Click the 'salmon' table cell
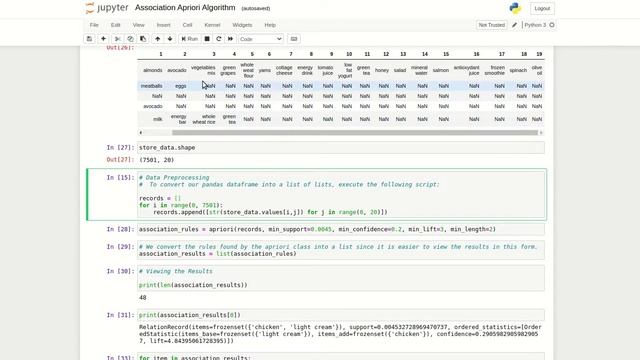This screenshot has height=360, width=640. [x=440, y=70]
